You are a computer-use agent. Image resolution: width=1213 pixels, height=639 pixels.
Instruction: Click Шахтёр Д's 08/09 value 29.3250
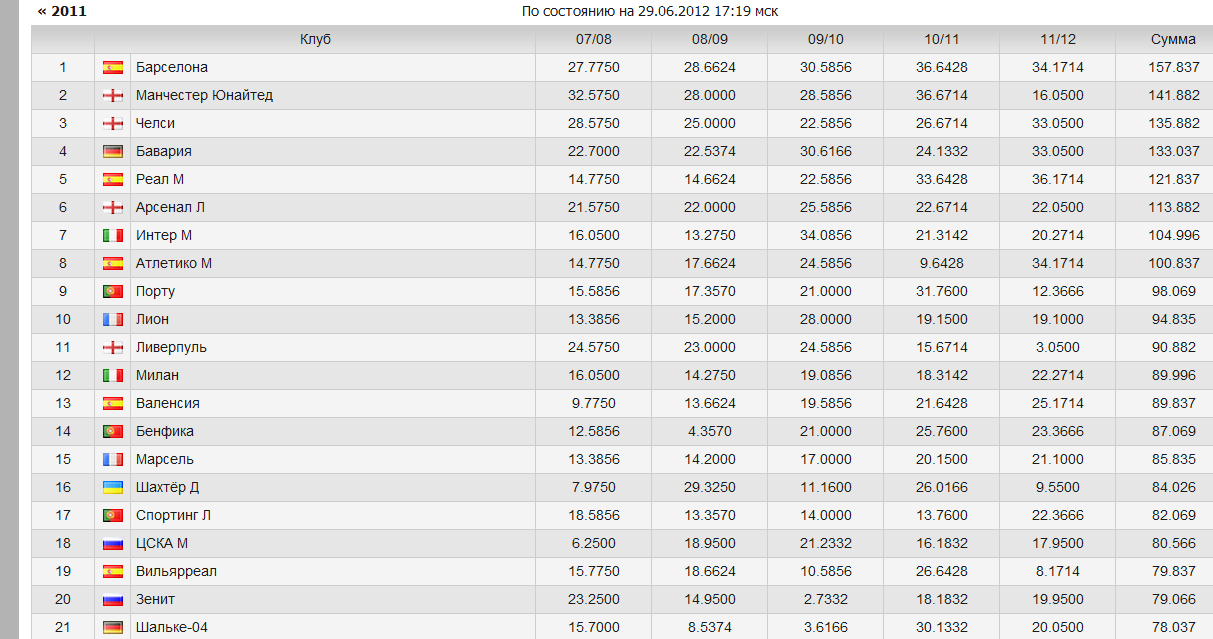tap(710, 487)
